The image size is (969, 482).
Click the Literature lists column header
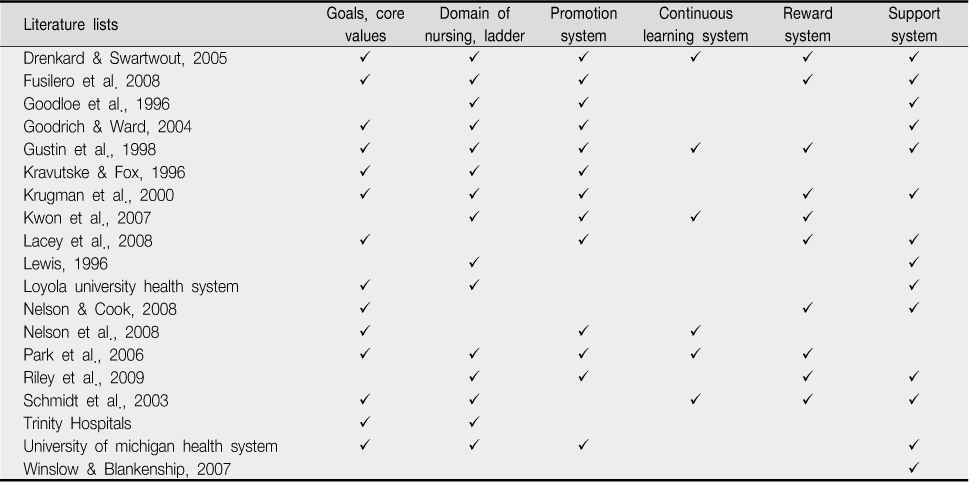(70, 25)
